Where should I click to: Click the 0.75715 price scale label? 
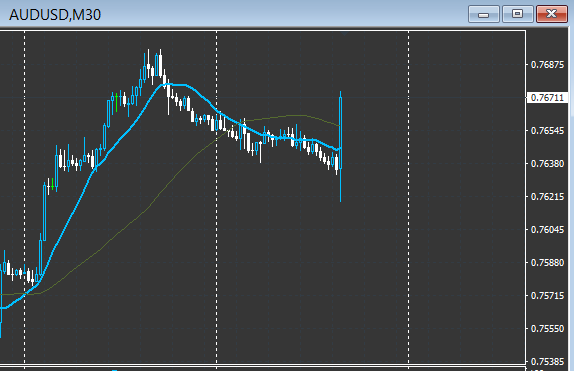(x=547, y=296)
